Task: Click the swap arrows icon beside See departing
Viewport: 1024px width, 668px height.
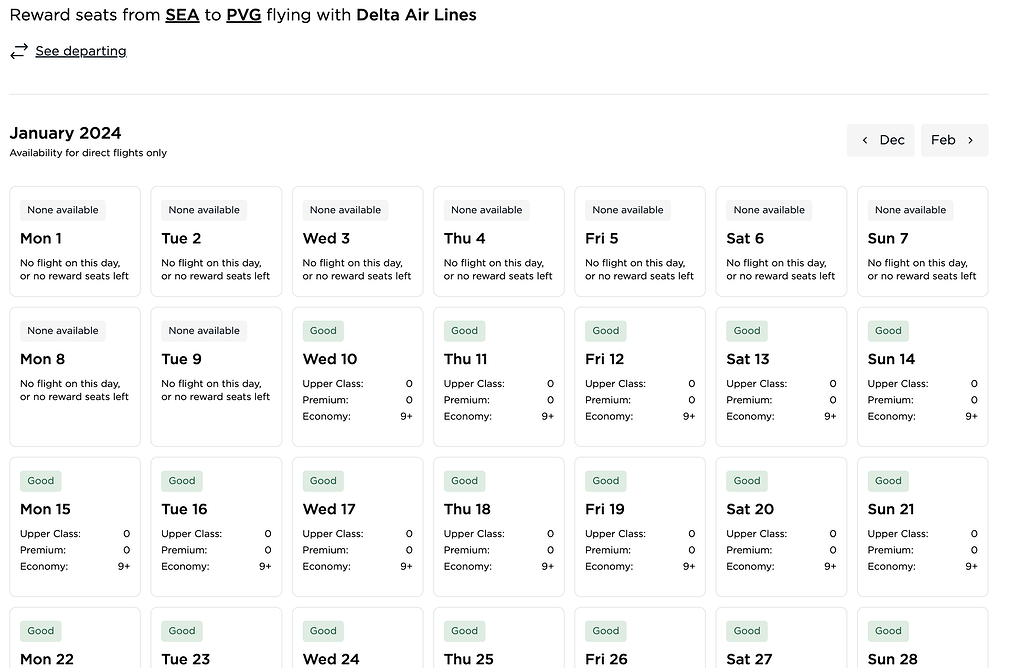Action: [19, 51]
